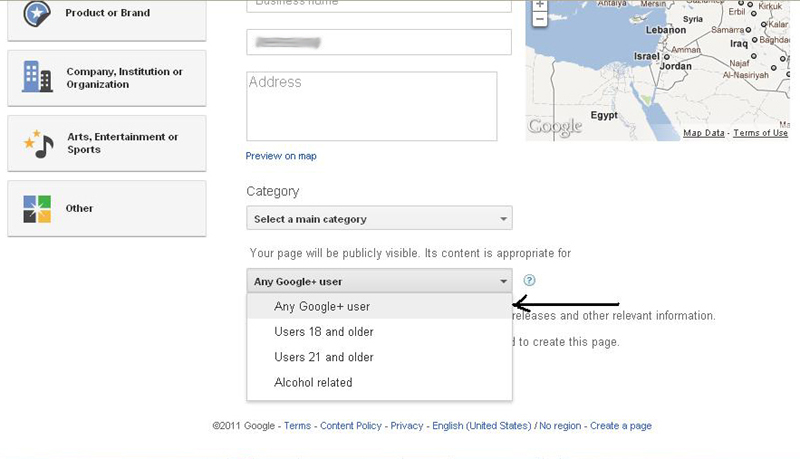The height and width of the screenshot is (459, 800).
Task: Choose Users 18 and older option
Action: tap(379, 332)
